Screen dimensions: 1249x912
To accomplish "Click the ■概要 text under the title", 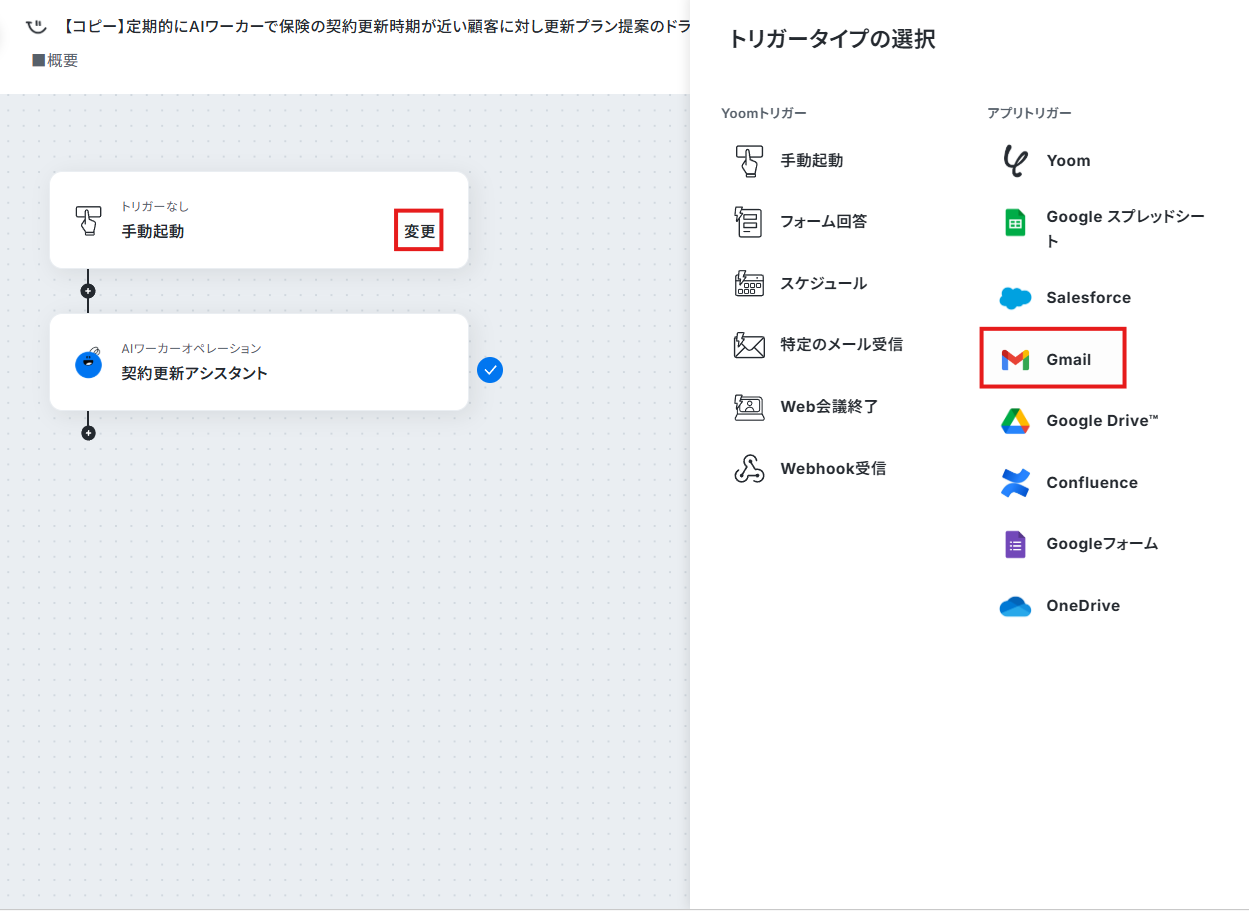I will [55, 61].
